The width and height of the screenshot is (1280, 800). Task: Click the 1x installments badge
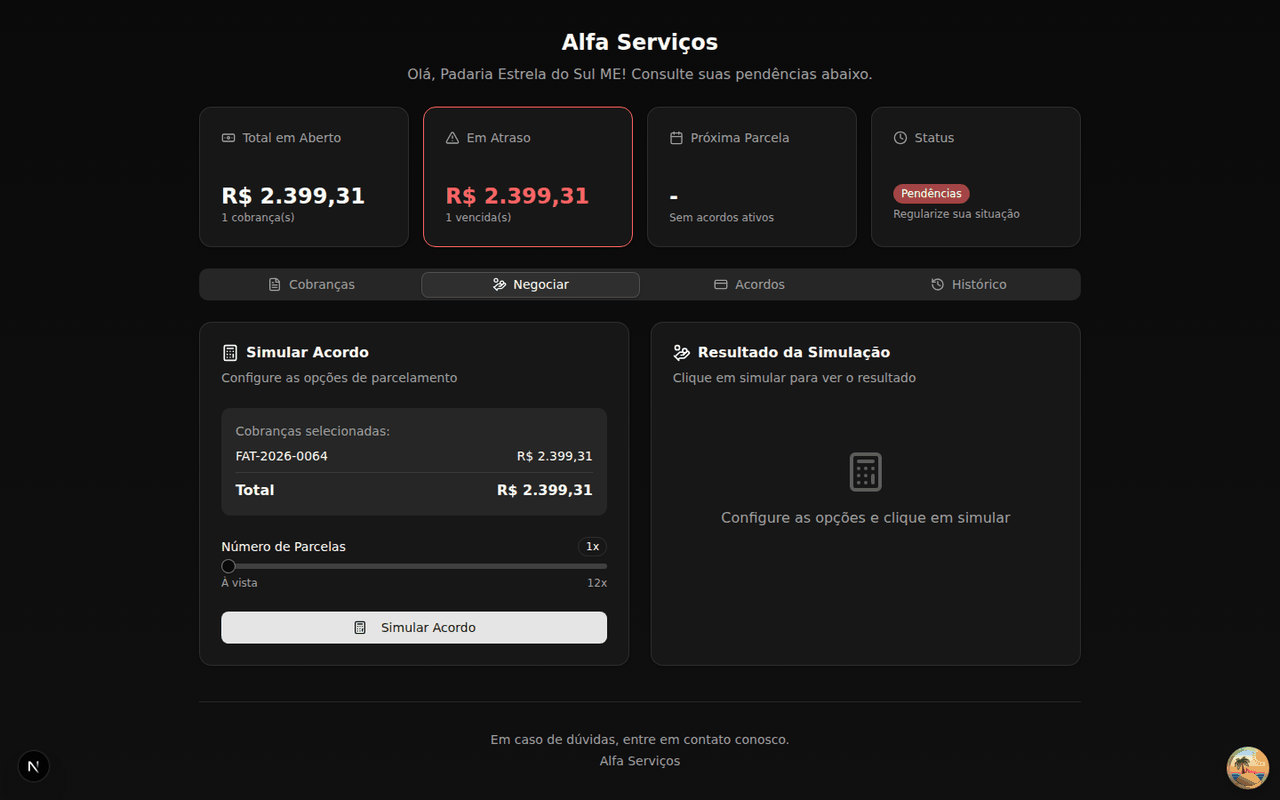pos(592,547)
